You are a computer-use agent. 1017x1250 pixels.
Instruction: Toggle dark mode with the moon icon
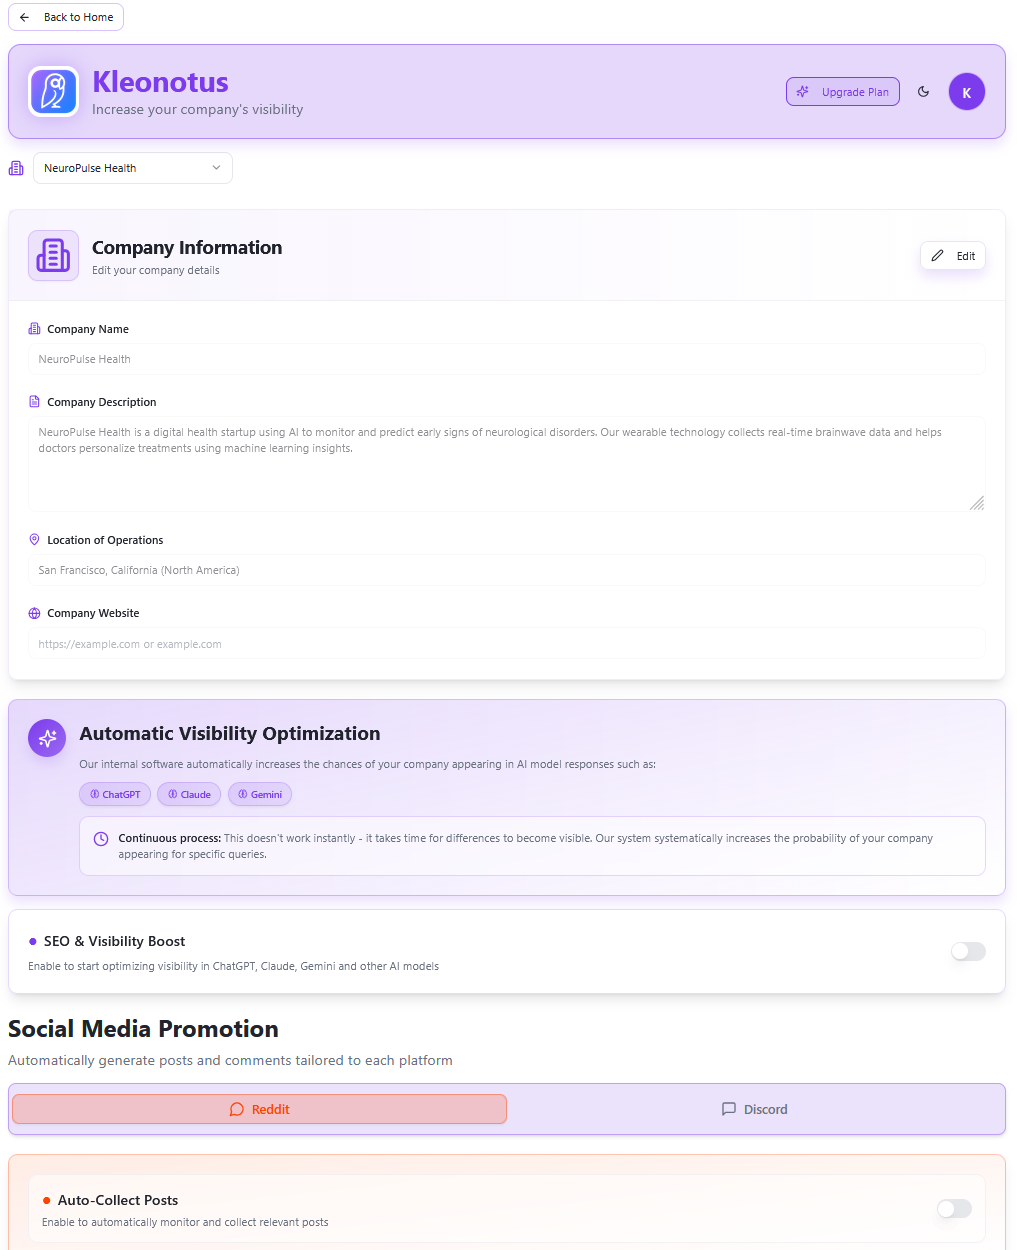(923, 91)
